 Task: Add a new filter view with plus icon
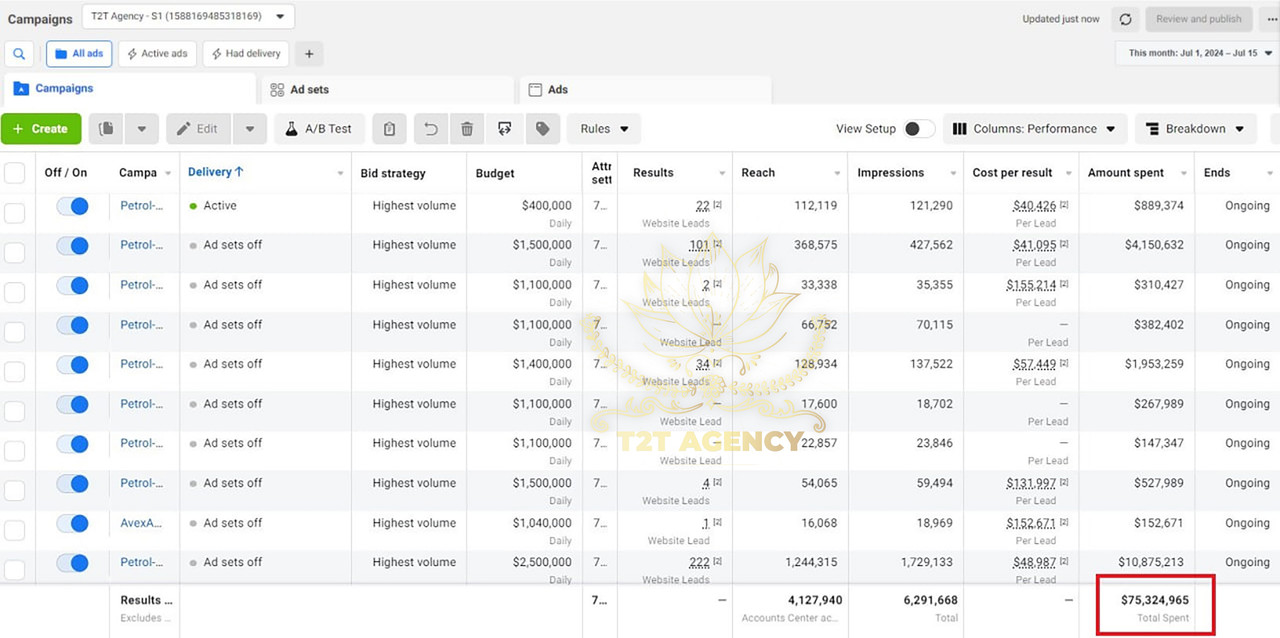pos(309,54)
